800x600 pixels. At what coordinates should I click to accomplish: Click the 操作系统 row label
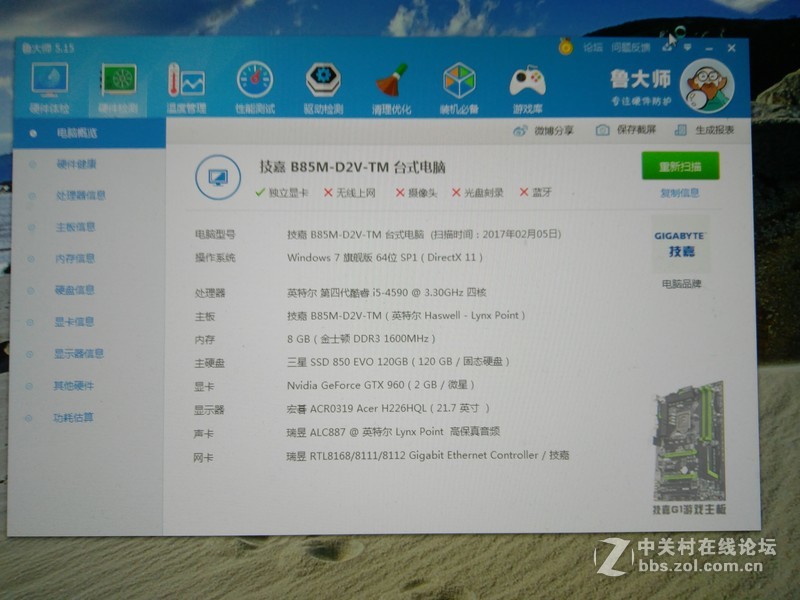[215, 258]
